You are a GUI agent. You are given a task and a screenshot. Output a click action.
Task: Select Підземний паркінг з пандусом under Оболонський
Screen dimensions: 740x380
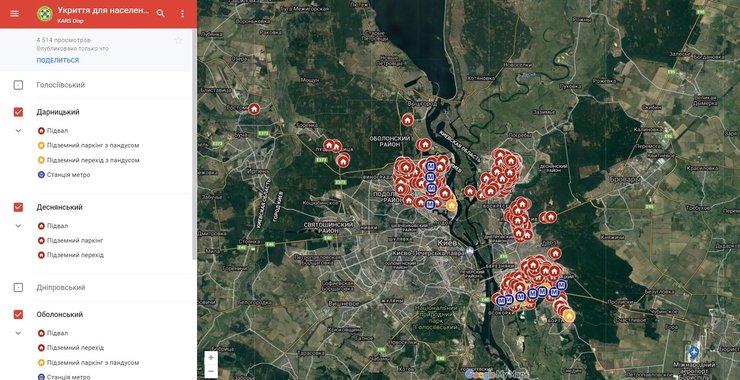click(x=88, y=363)
